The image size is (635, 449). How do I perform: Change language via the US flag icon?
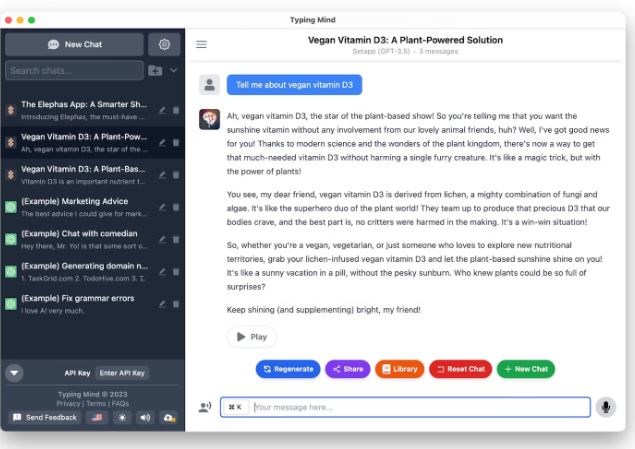(97, 417)
